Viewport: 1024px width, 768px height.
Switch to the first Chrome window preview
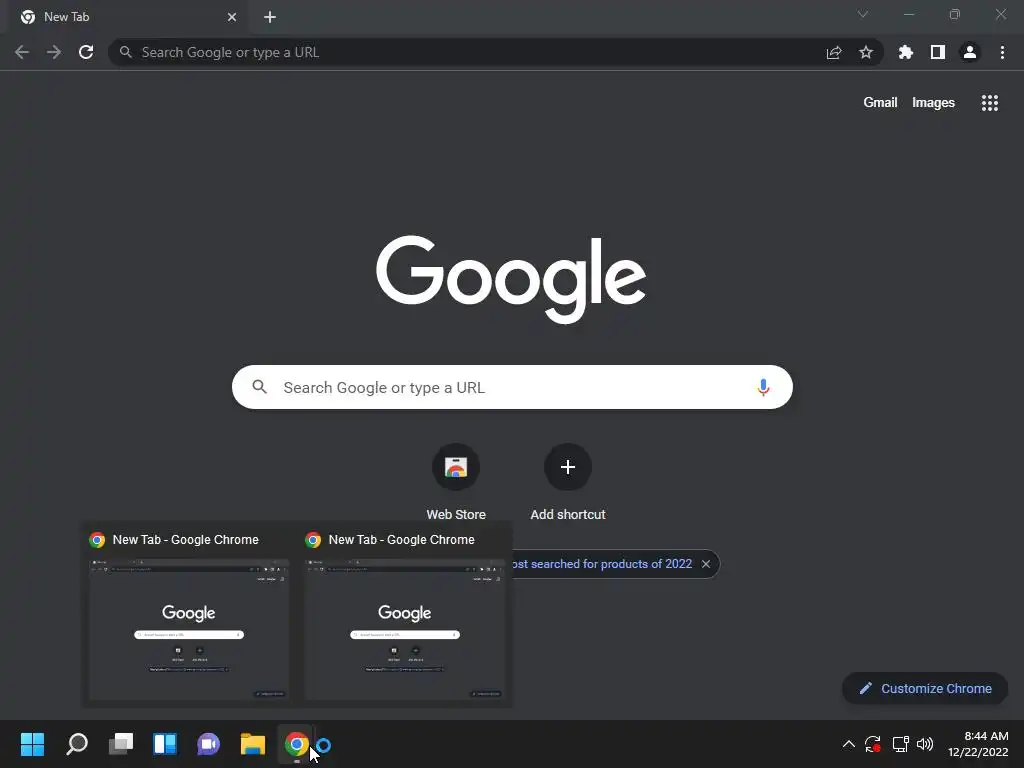click(189, 616)
